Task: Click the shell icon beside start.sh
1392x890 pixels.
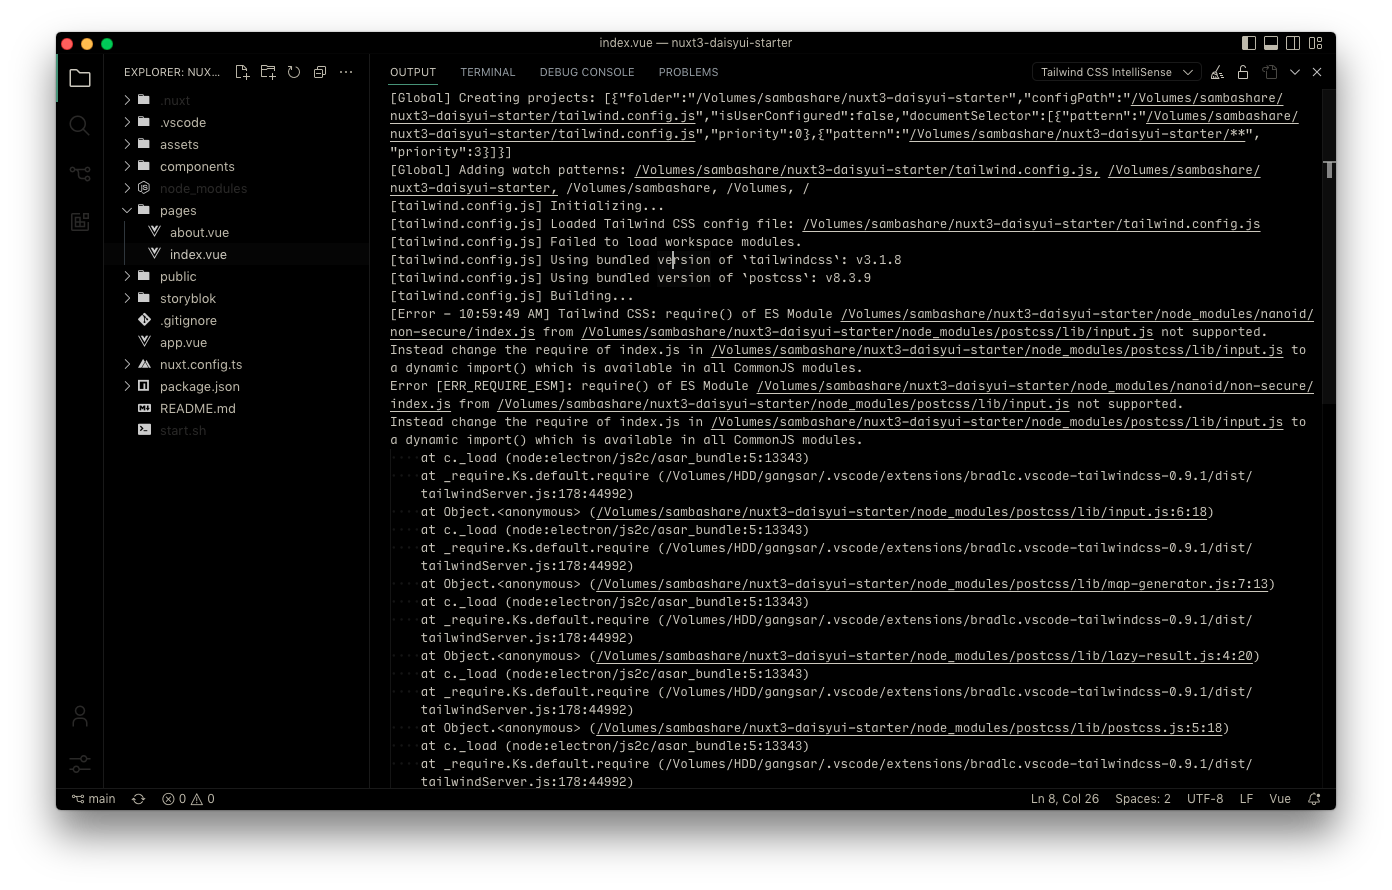Action: (144, 430)
